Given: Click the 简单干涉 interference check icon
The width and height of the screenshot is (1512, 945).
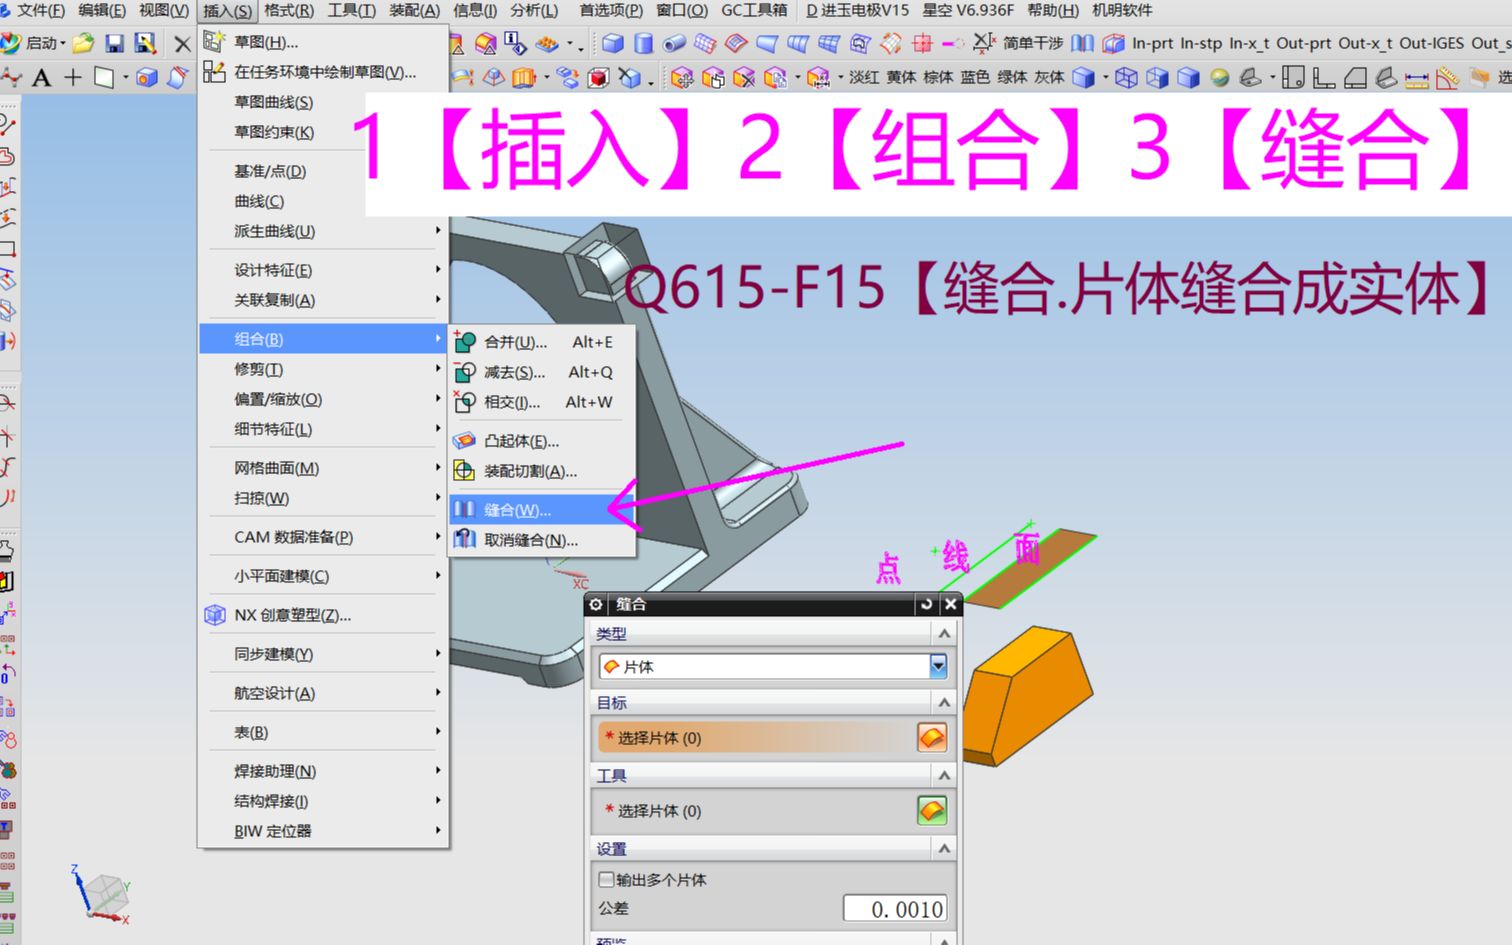Looking at the screenshot, I should click(1033, 44).
